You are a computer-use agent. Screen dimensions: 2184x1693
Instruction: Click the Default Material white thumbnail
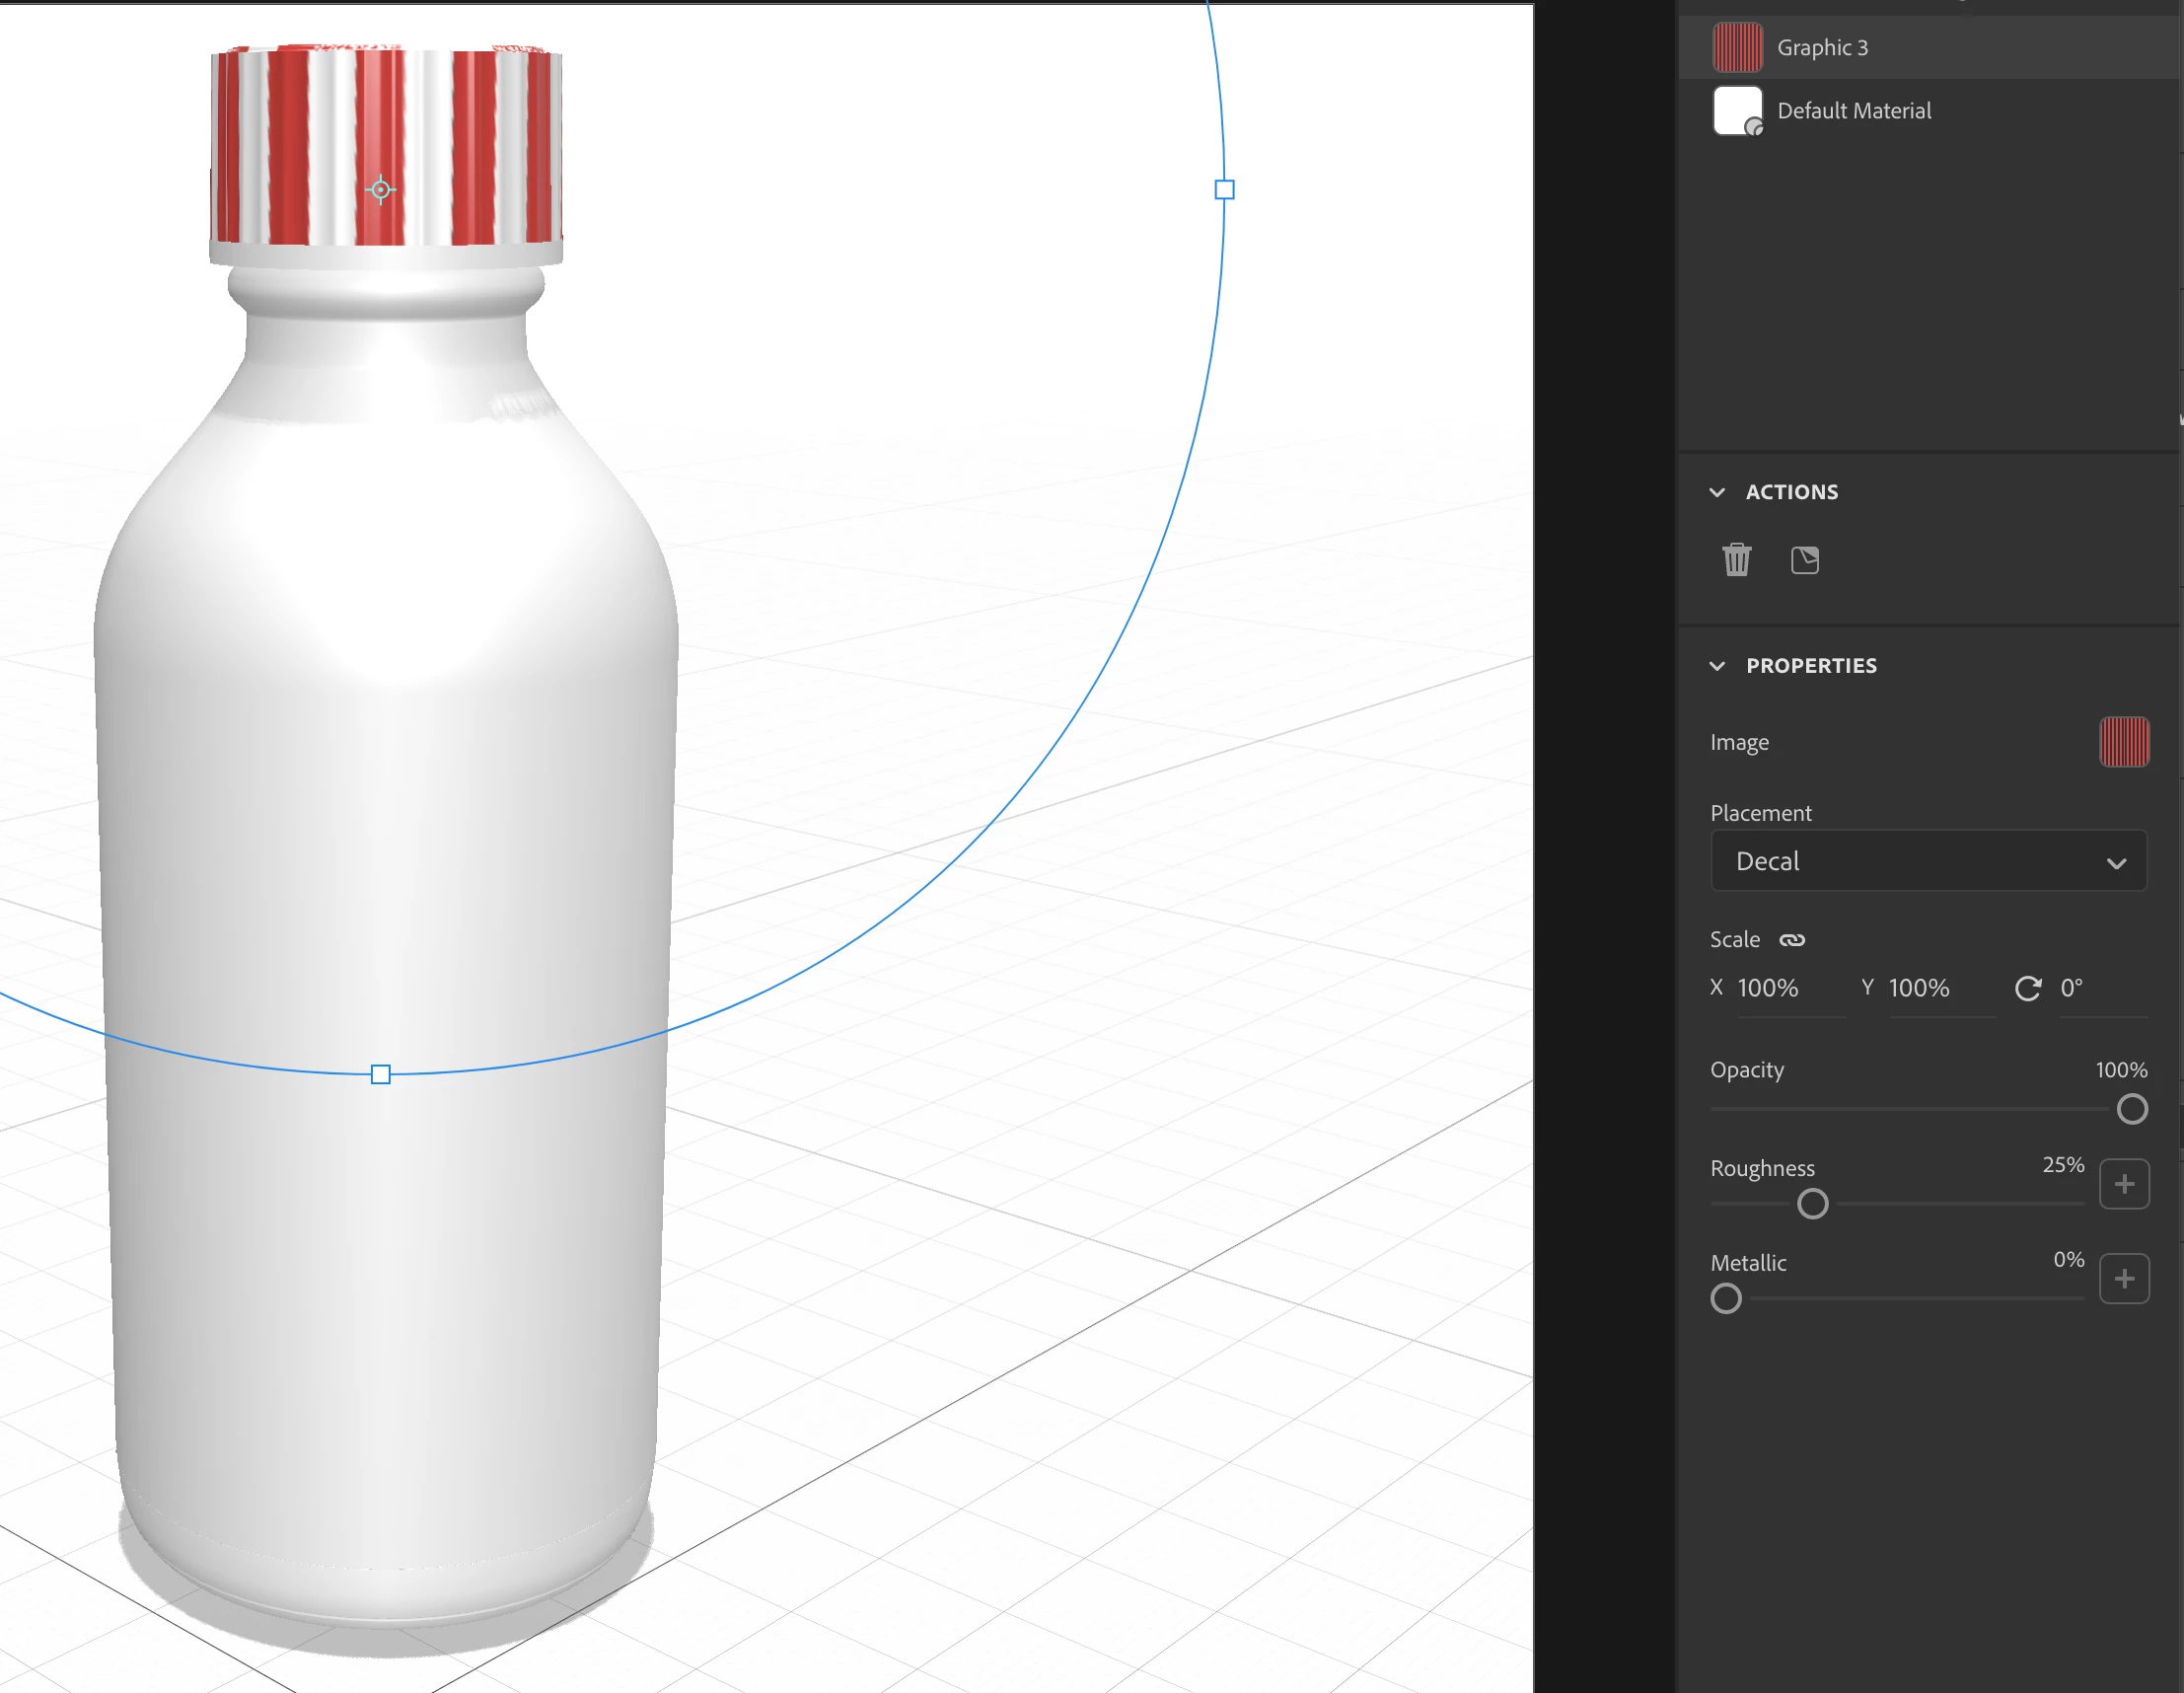click(x=1738, y=111)
